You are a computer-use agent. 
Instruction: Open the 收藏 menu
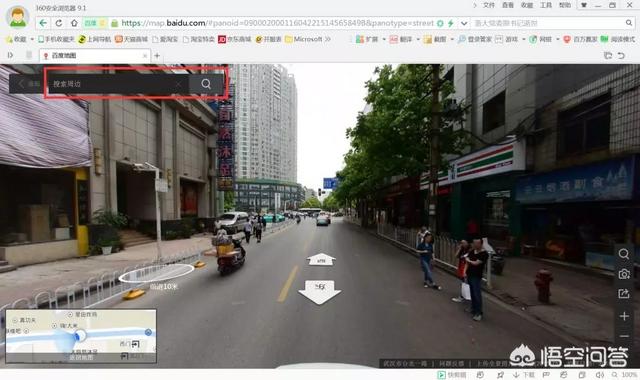(527, 5)
